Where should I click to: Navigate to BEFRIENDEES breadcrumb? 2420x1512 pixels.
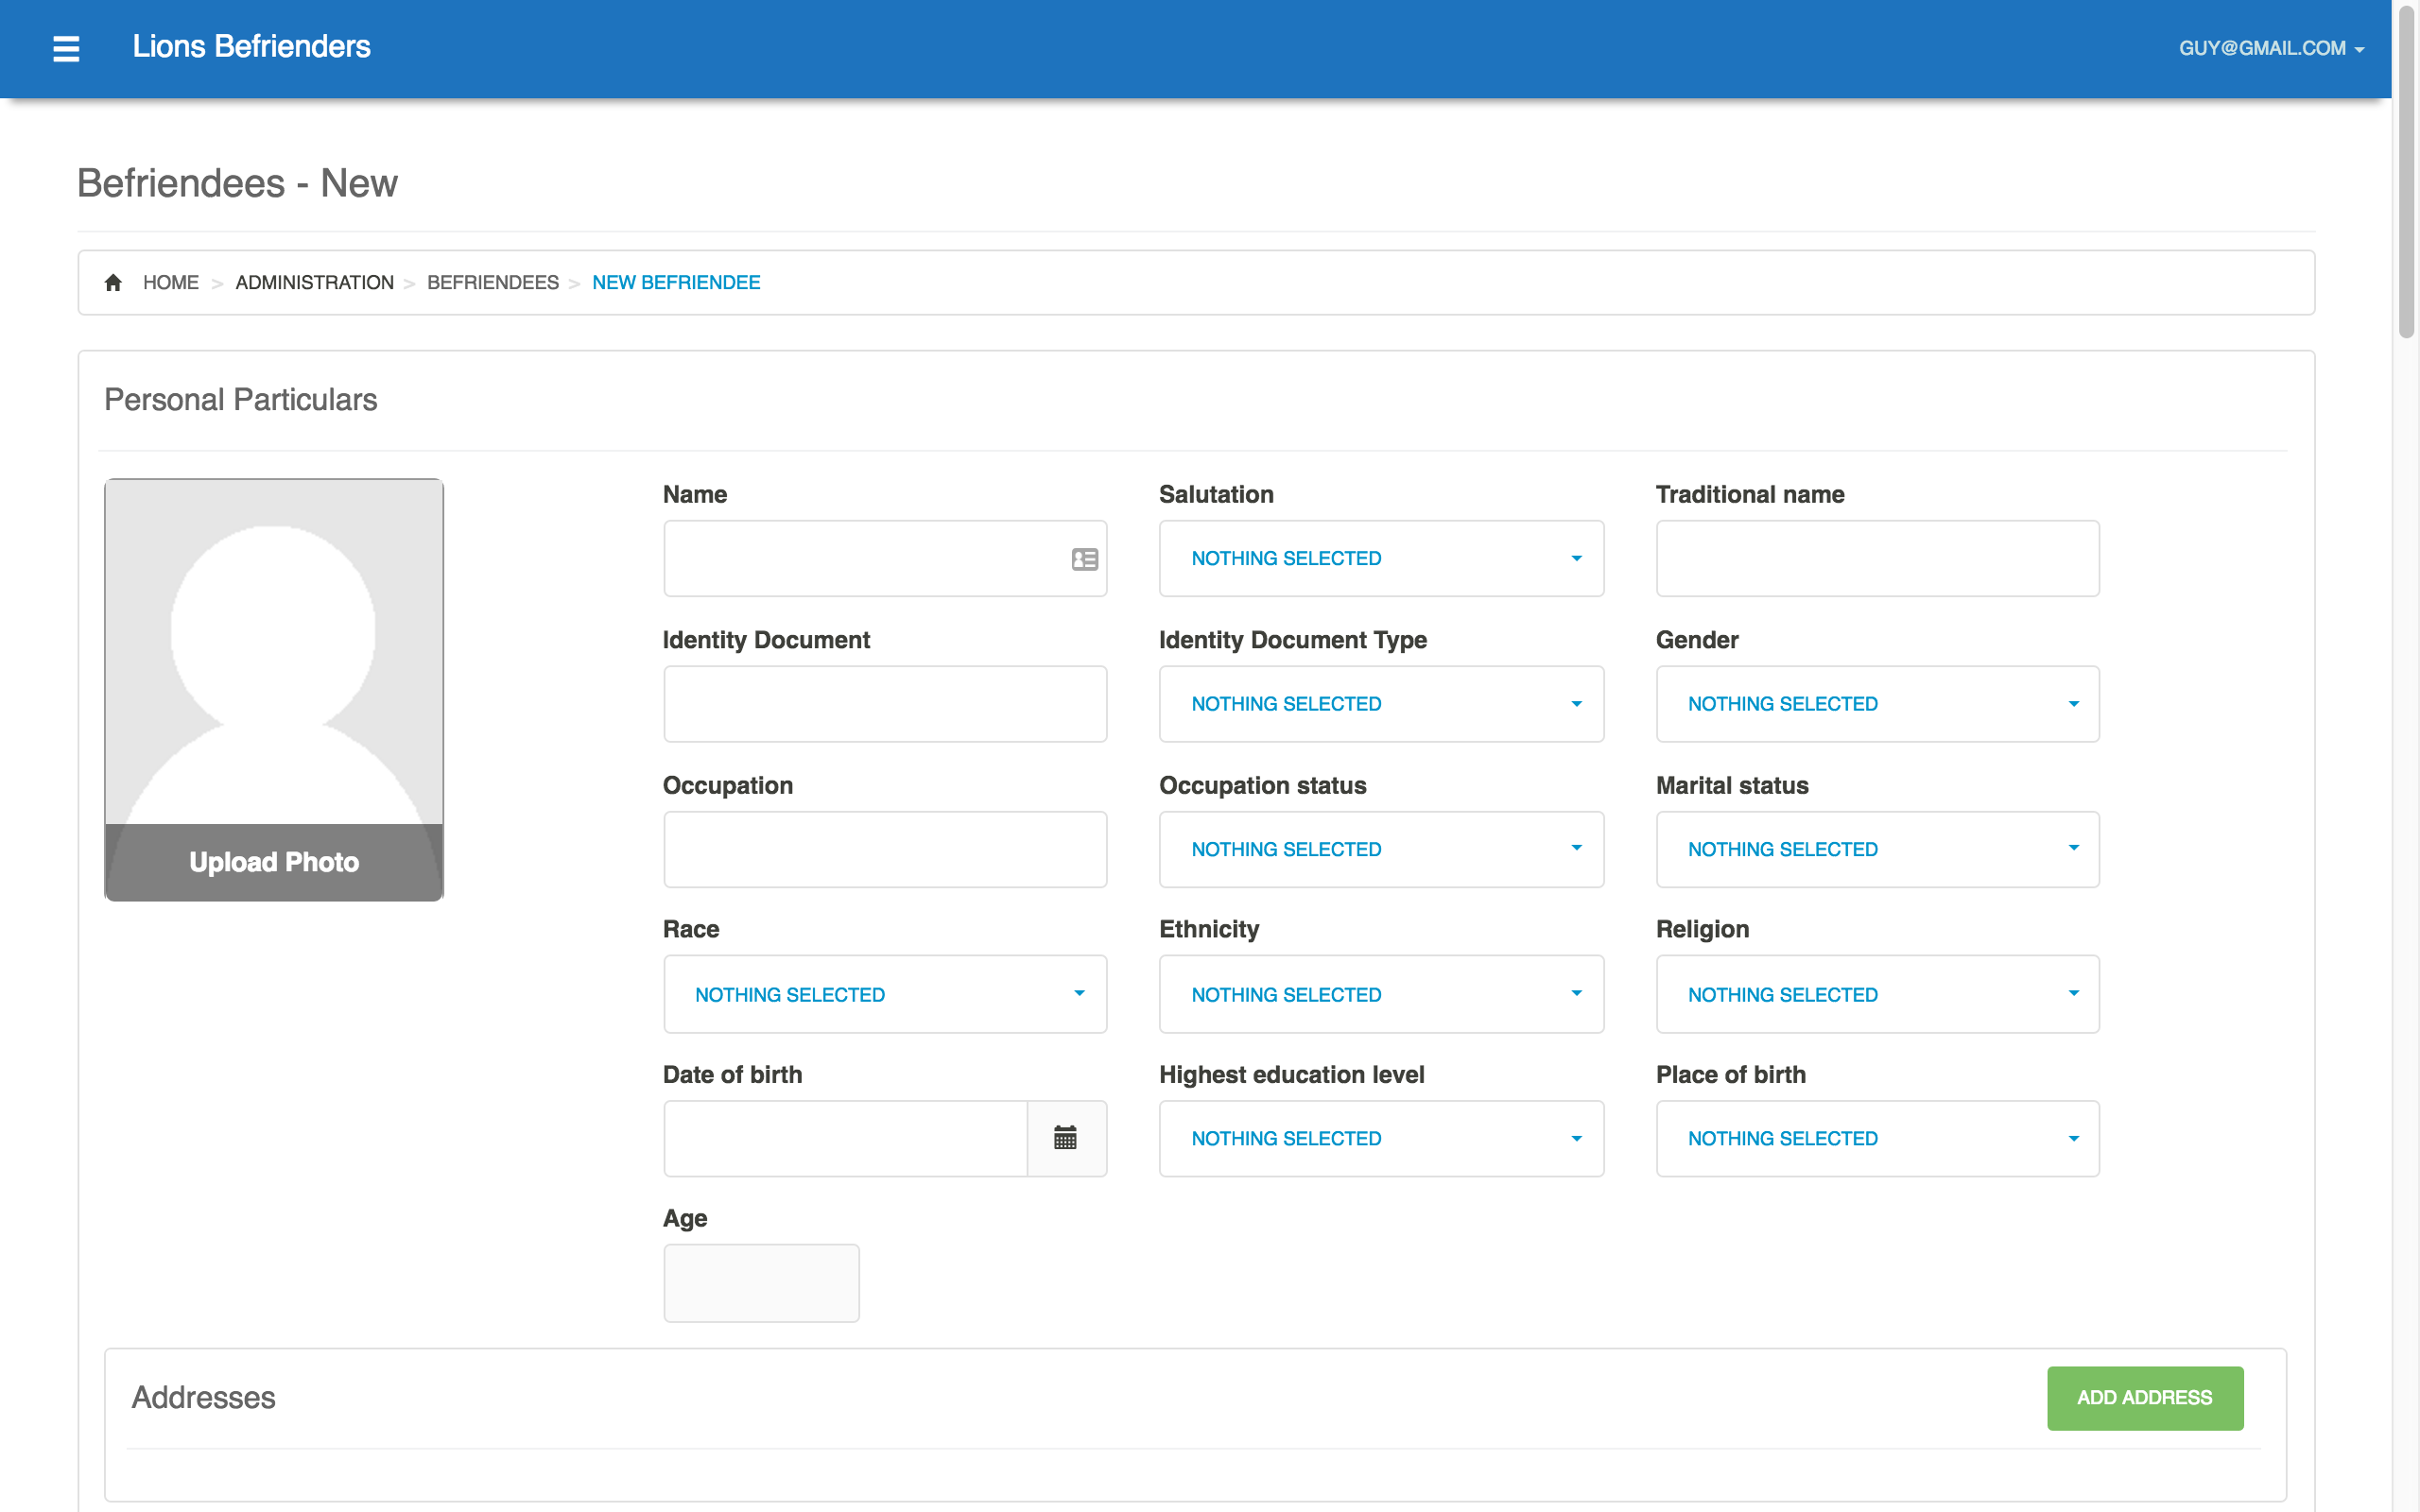coord(492,282)
